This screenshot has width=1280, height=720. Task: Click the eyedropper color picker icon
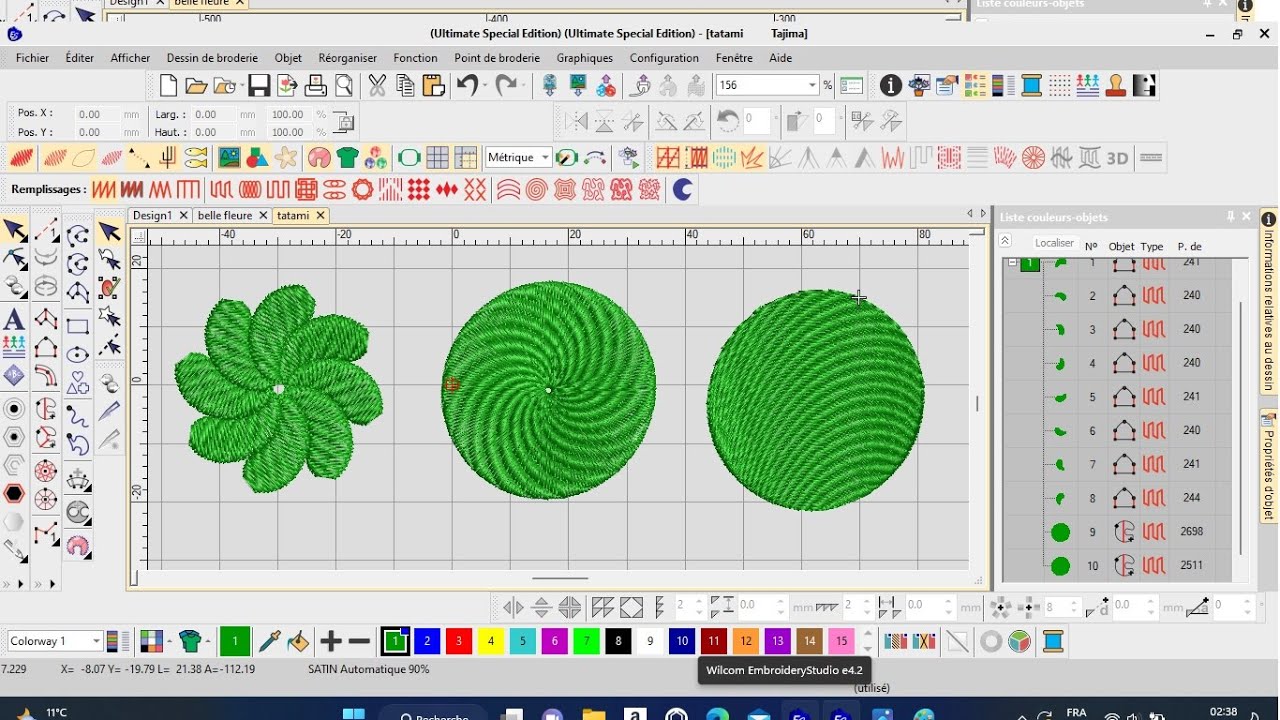(x=269, y=641)
